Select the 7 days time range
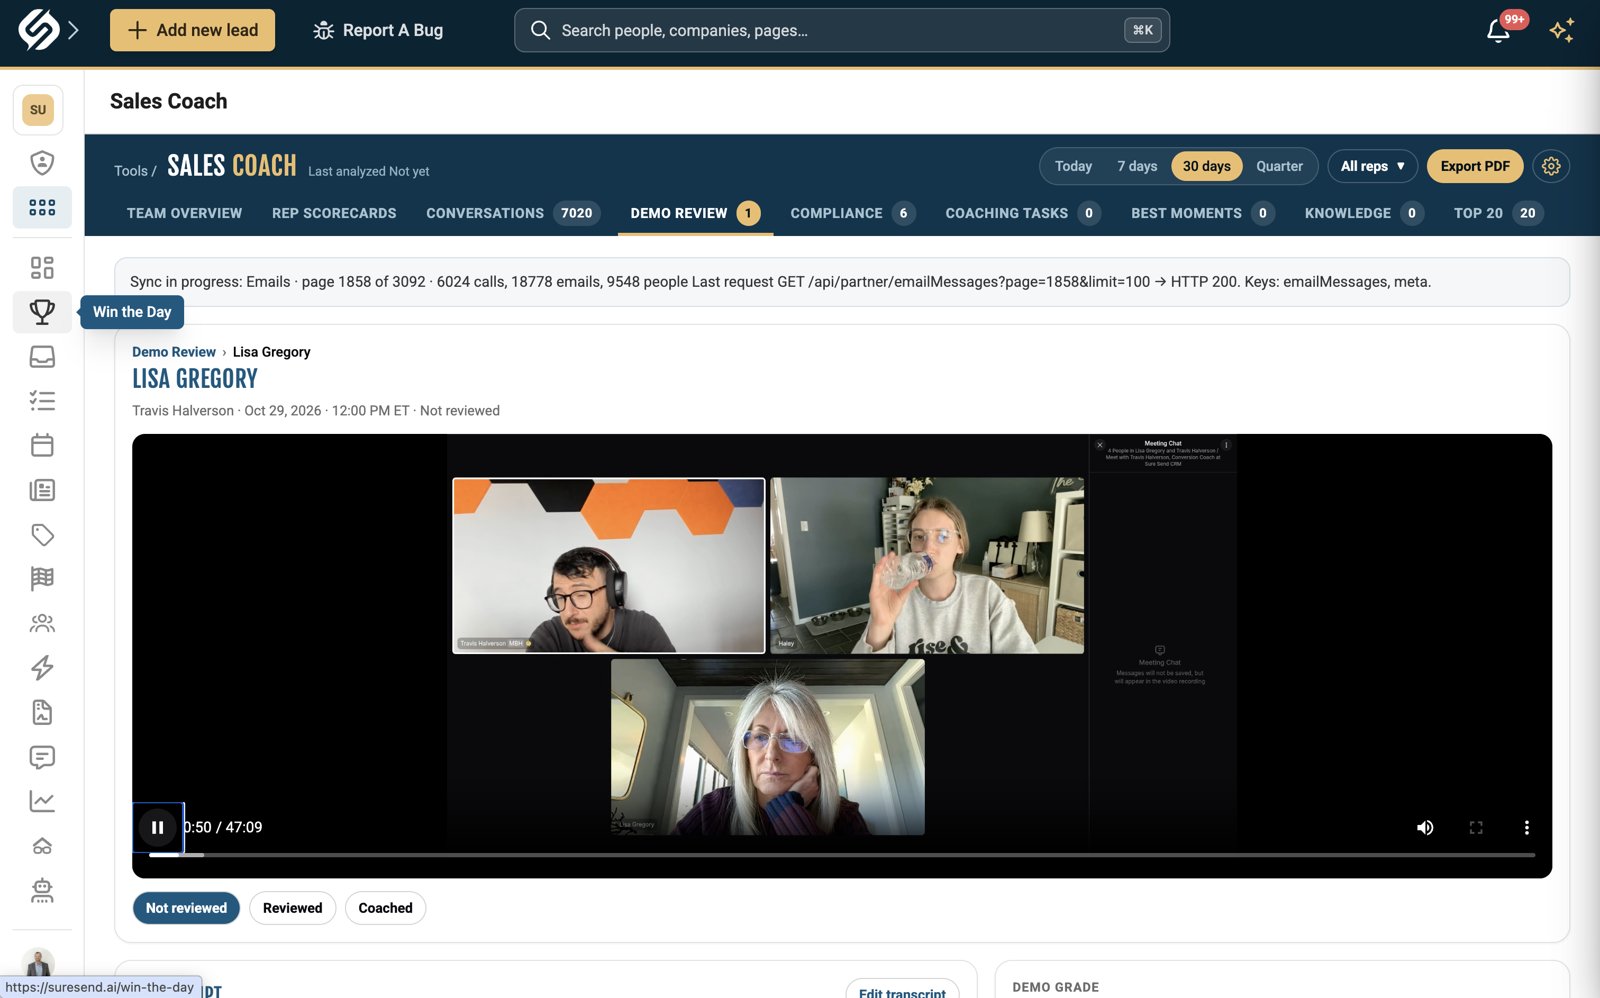 point(1137,166)
